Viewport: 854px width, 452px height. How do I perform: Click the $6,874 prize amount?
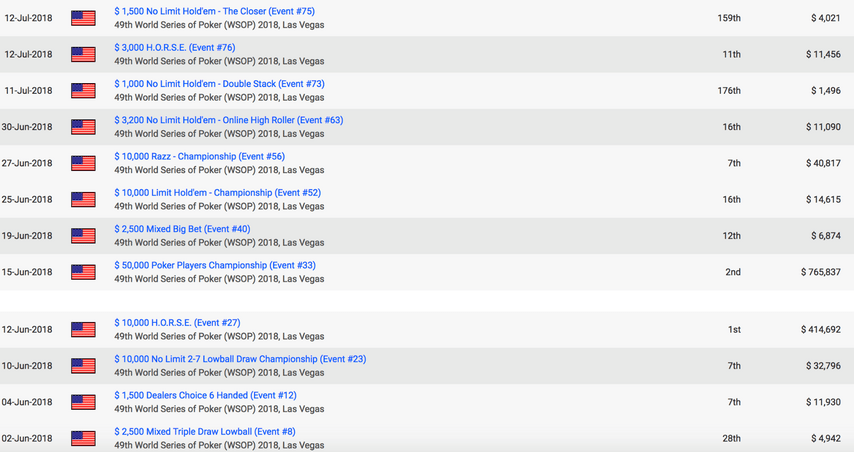point(826,236)
